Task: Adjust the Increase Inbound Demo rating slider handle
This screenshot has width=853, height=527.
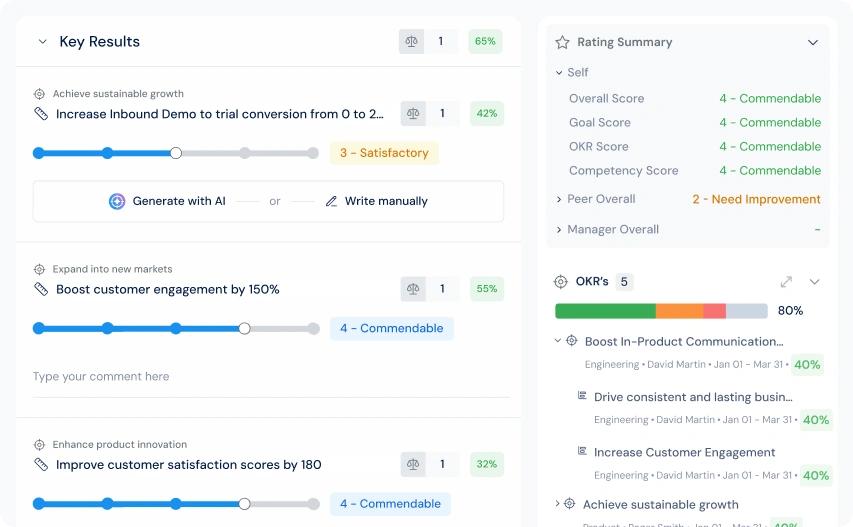Action: point(176,153)
